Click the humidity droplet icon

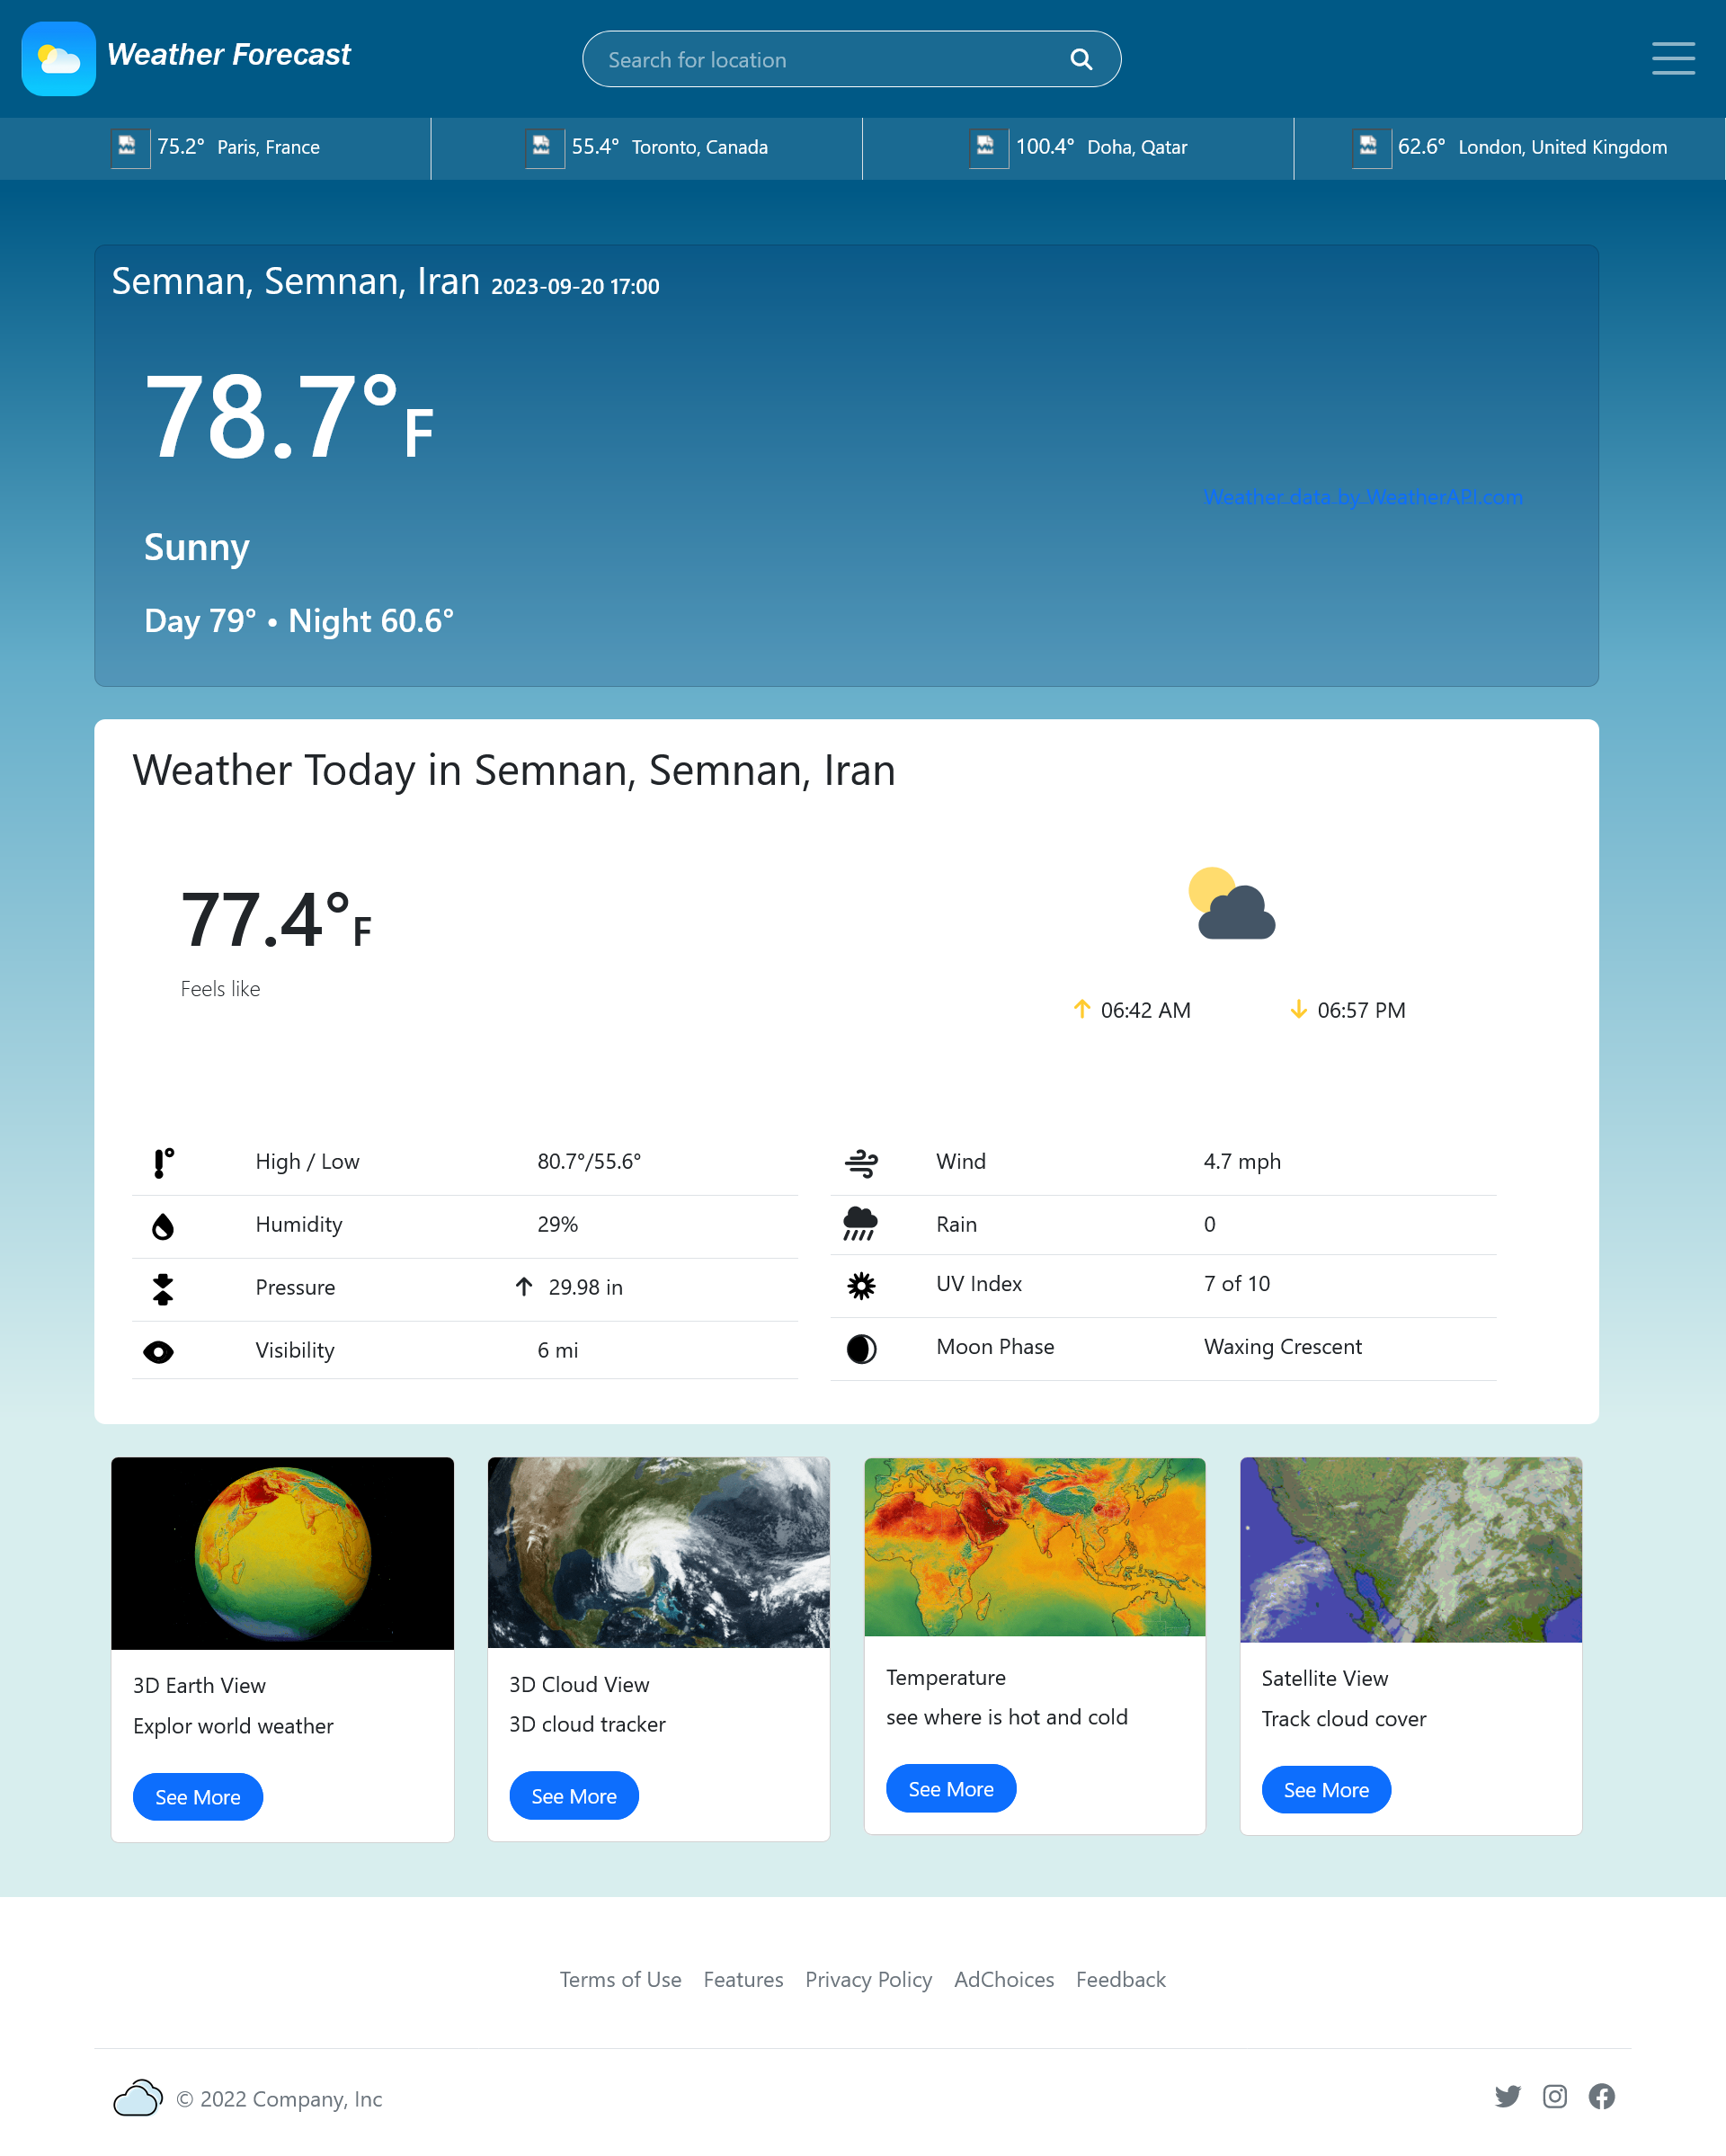click(162, 1224)
